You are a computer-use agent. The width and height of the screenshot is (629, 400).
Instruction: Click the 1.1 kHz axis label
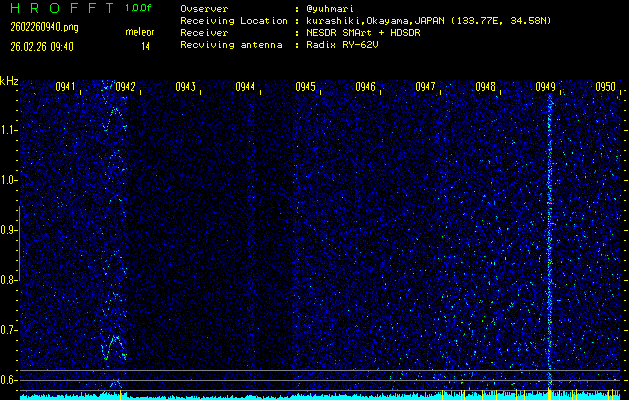click(7, 130)
